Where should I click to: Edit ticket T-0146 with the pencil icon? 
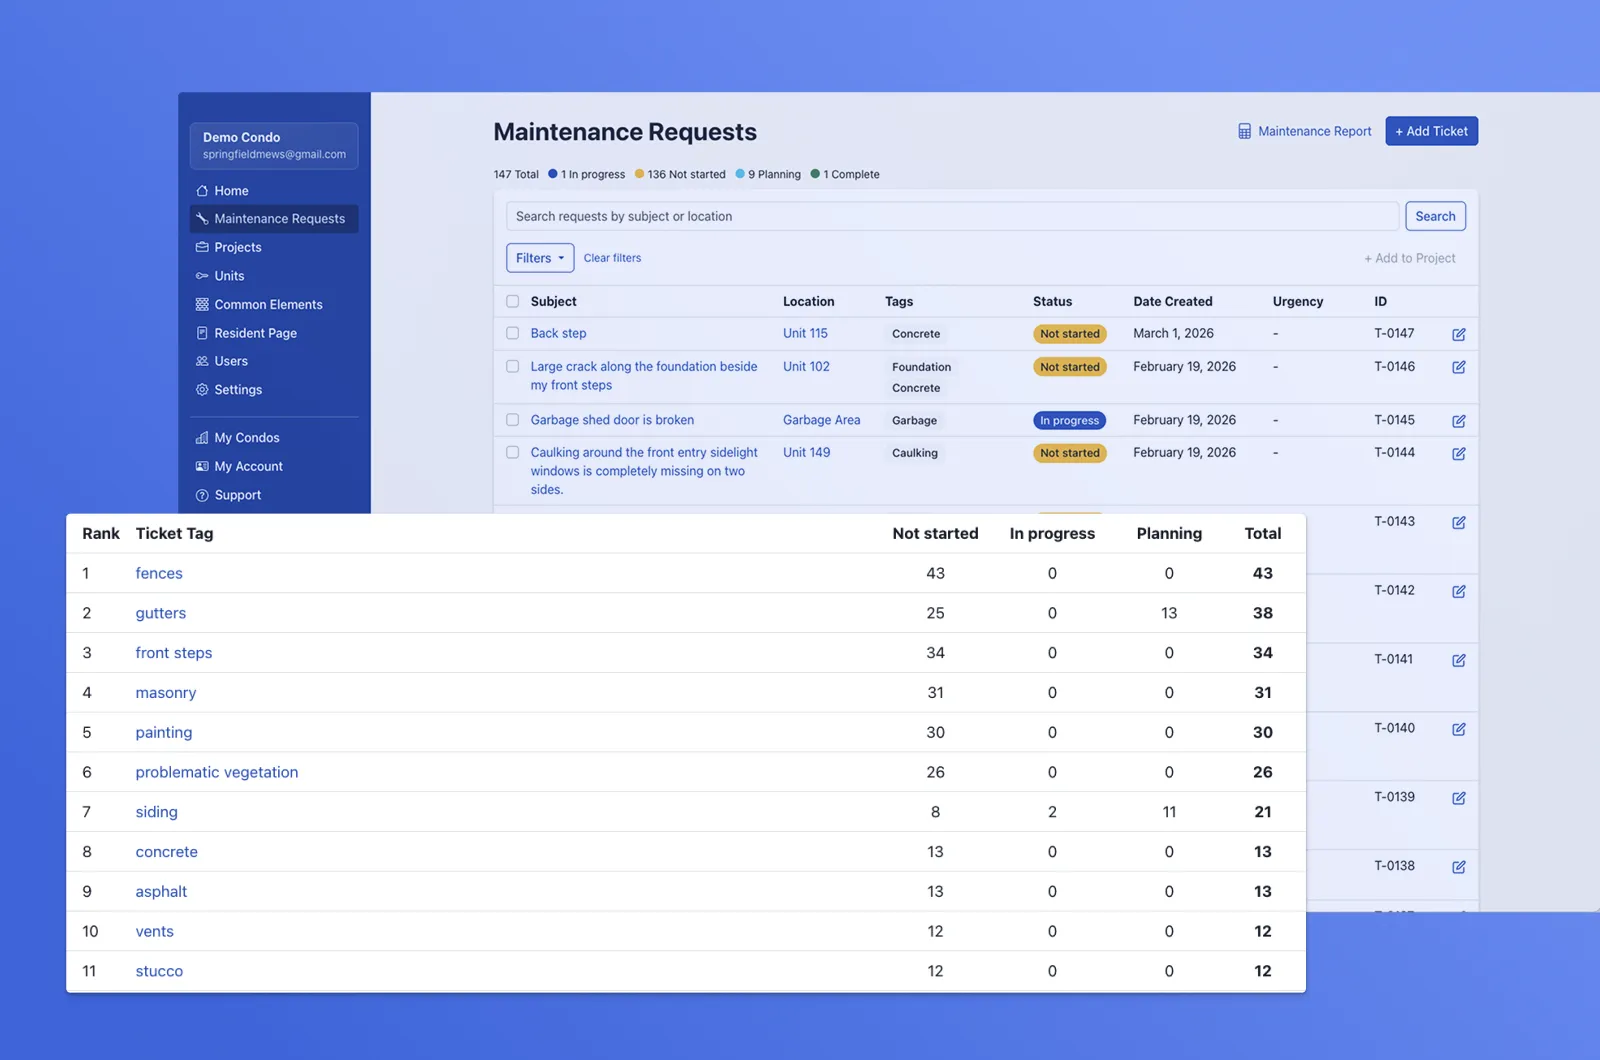click(1459, 367)
